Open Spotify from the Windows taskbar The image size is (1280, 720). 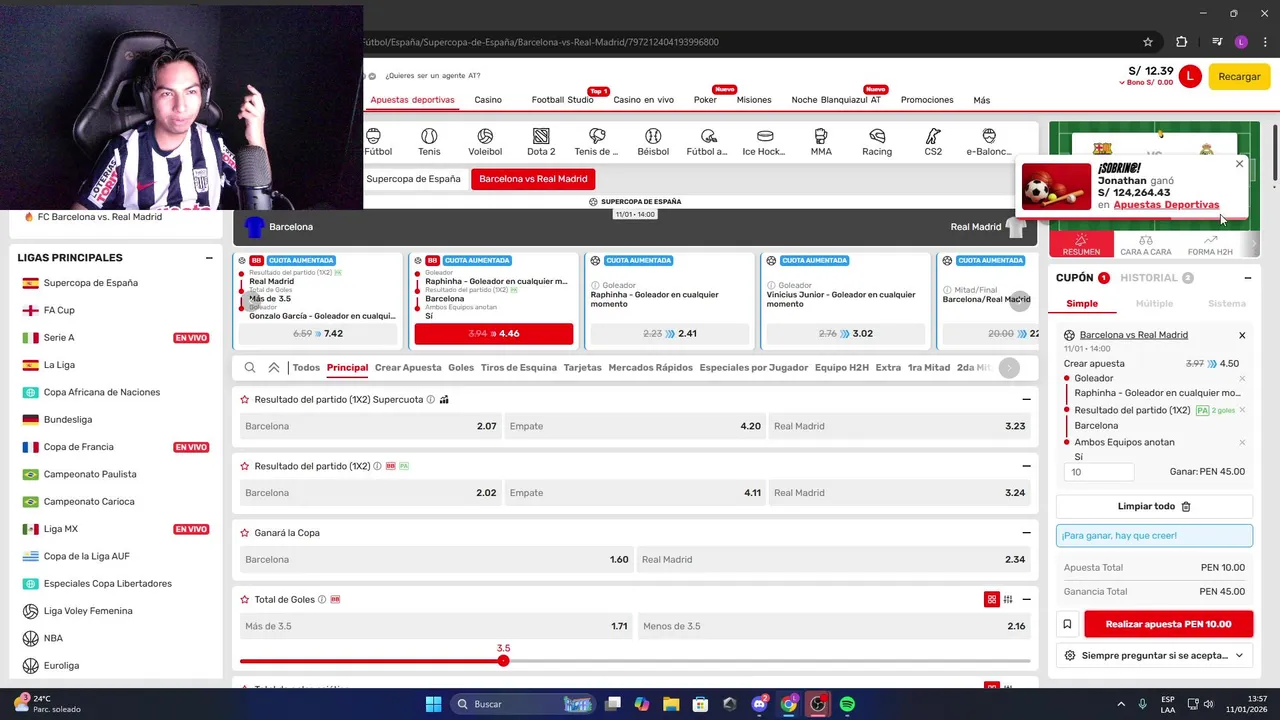[x=847, y=704]
